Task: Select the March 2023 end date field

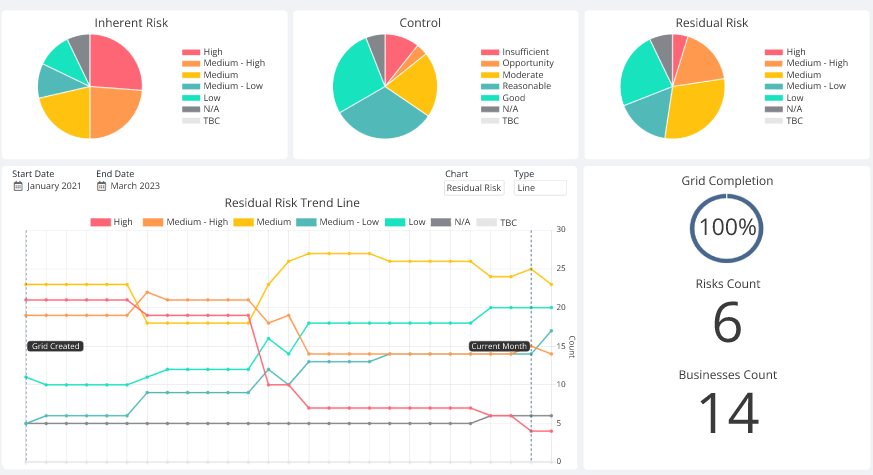Action: tap(135, 186)
